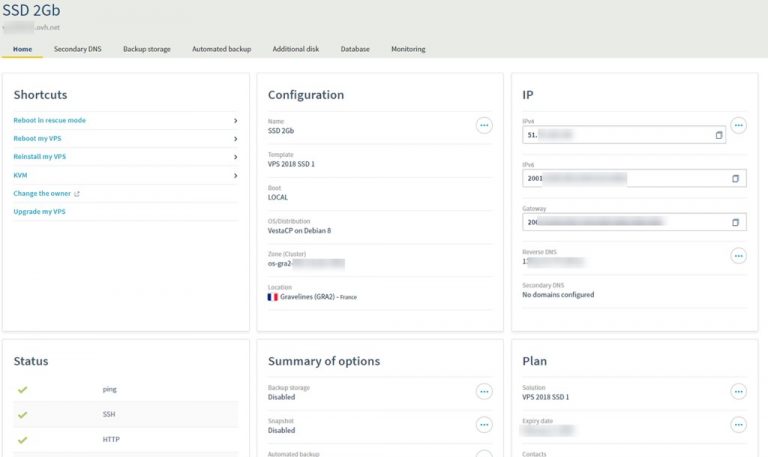
Task: Click the LOCAL boot value
Action: point(278,197)
